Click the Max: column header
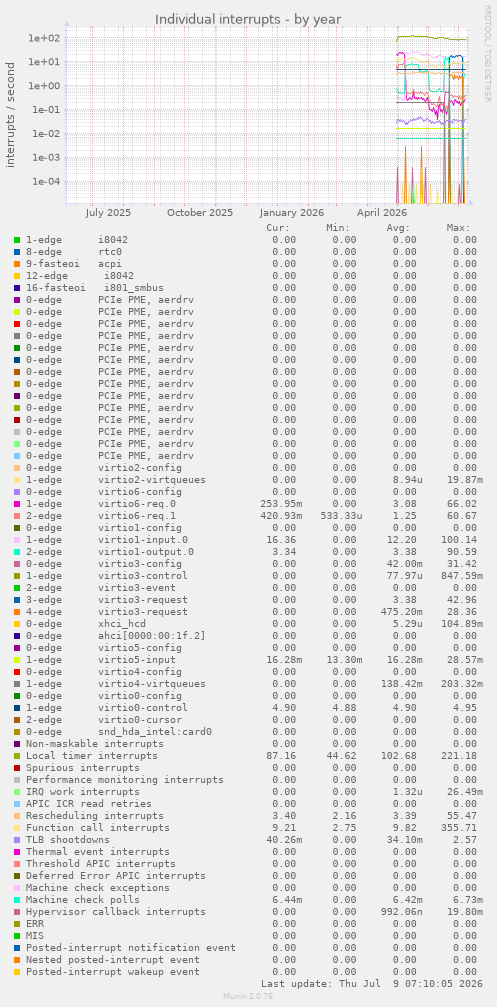This screenshot has height=1007, width=497. coord(458,228)
